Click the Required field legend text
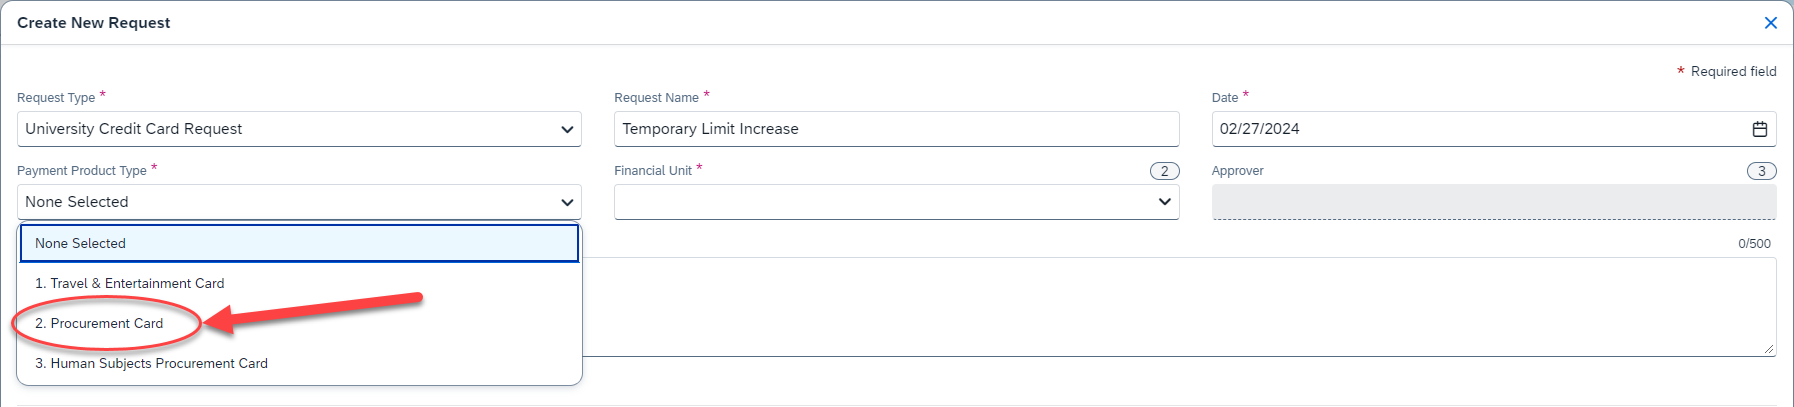1794x407 pixels. pyautogui.click(x=1733, y=72)
